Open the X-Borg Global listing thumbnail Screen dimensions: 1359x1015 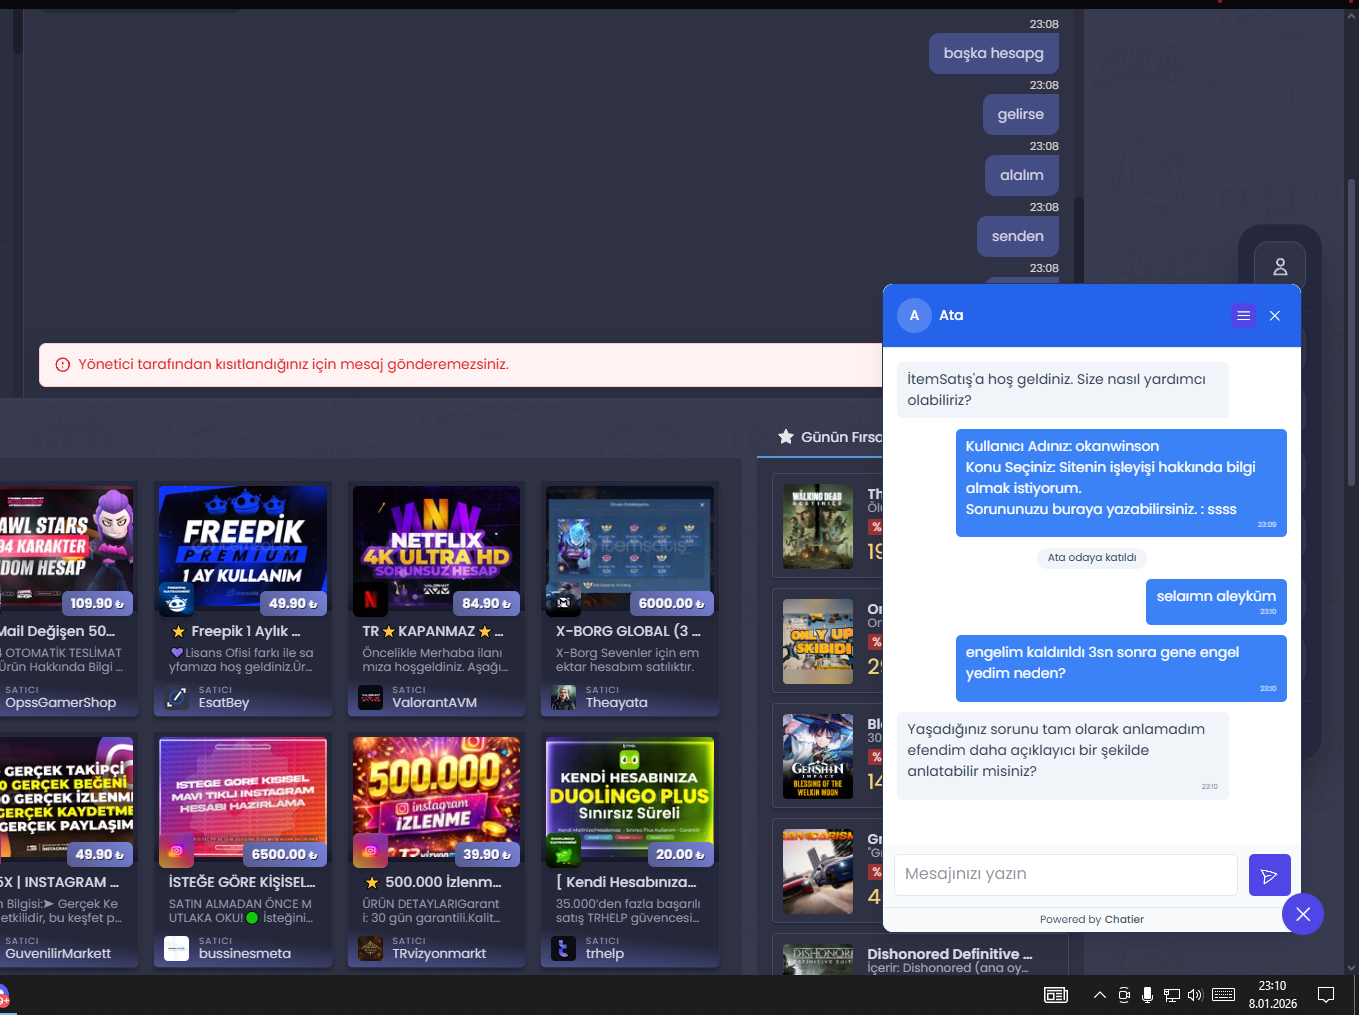pos(630,546)
